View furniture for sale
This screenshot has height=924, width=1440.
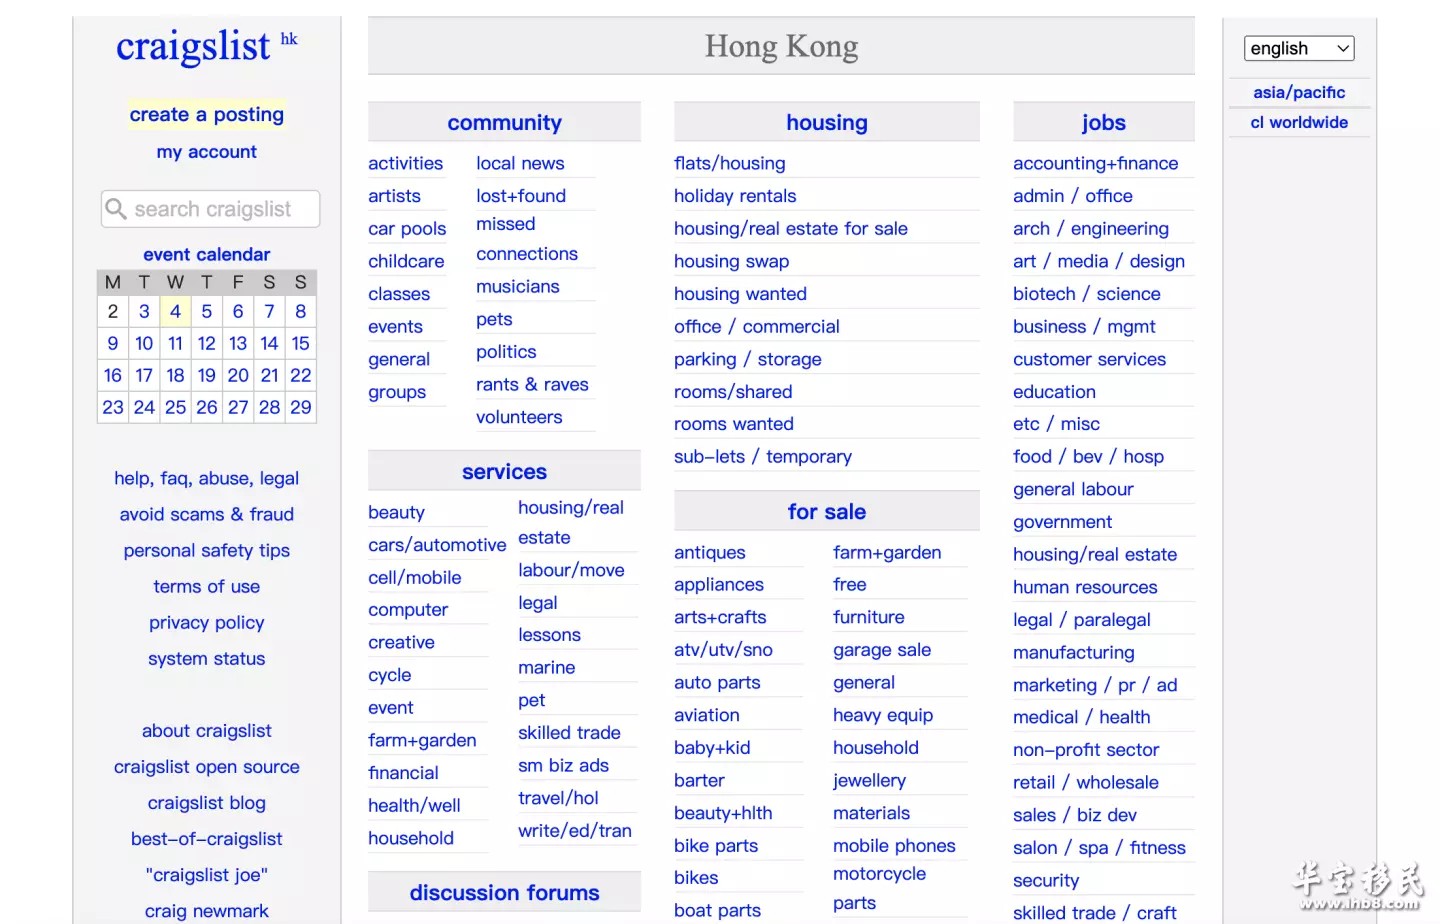(x=869, y=617)
